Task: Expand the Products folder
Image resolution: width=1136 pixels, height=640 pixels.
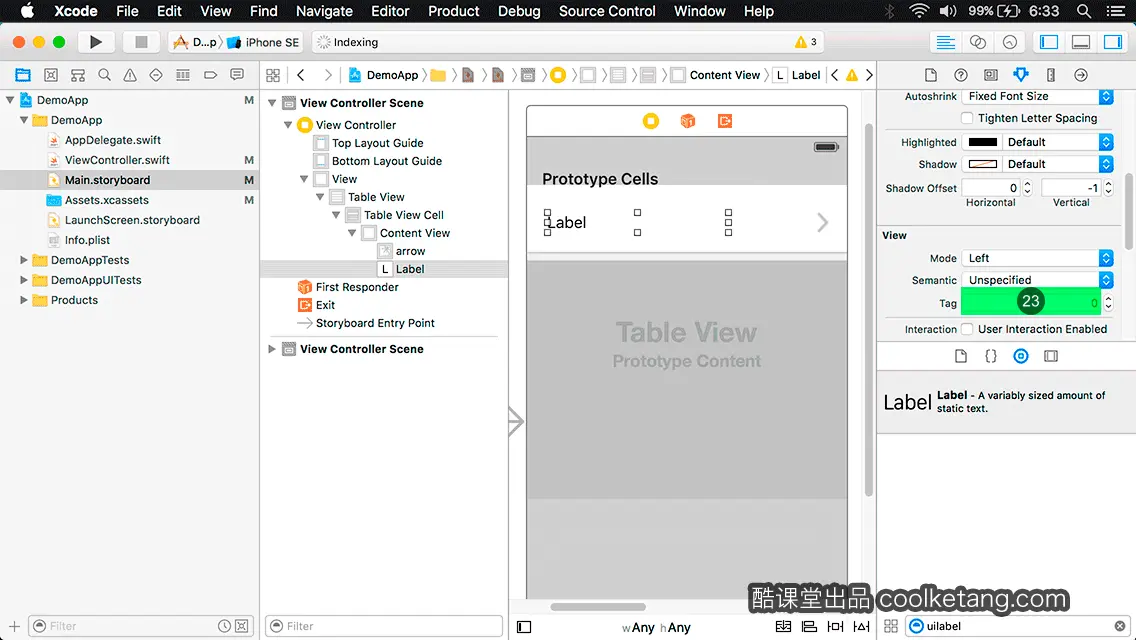Action: [24, 300]
